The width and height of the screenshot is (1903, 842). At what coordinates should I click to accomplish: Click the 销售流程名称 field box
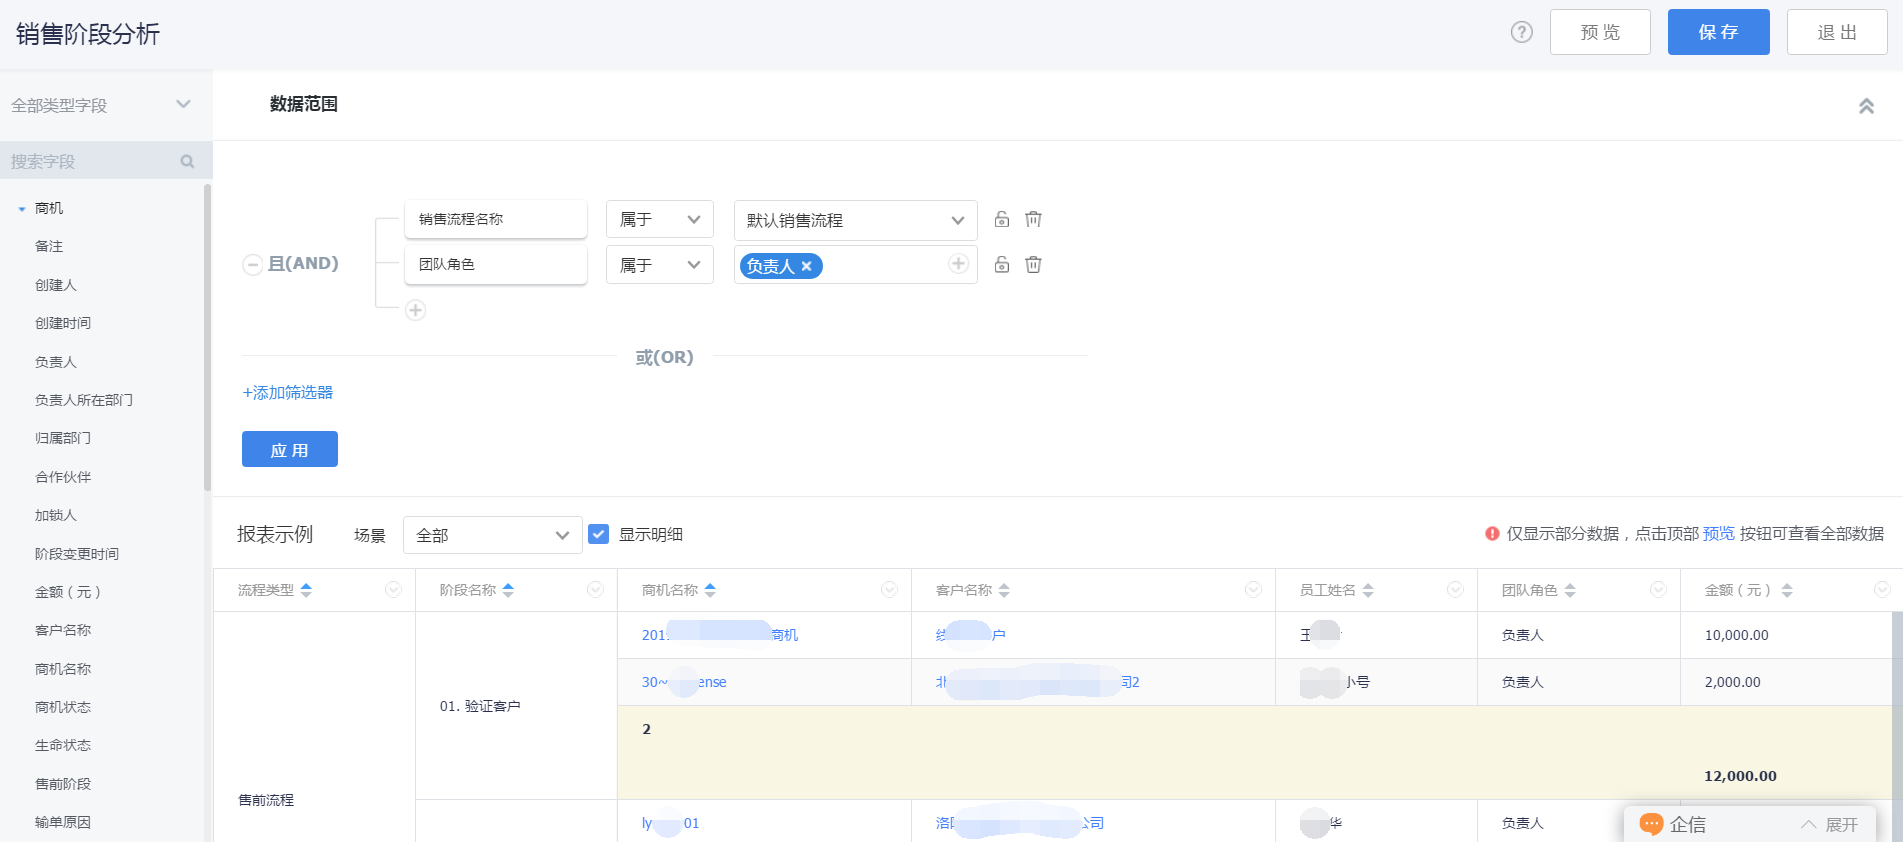coord(496,219)
